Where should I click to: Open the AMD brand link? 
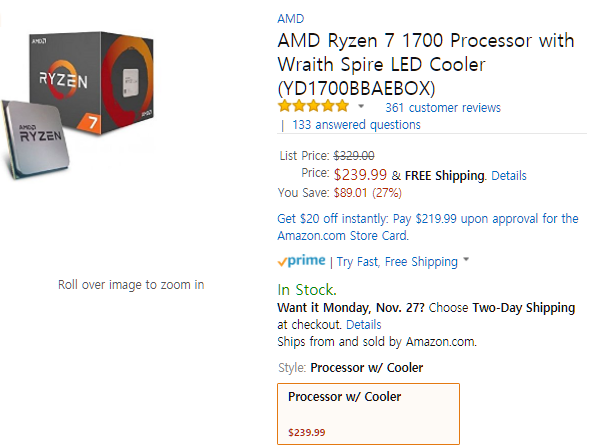pos(291,19)
